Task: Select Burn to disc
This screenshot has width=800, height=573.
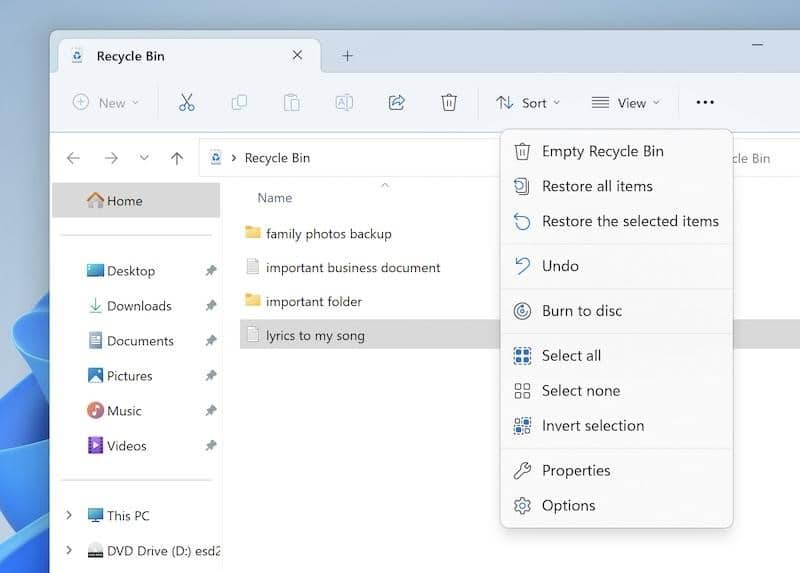Action: point(617,311)
